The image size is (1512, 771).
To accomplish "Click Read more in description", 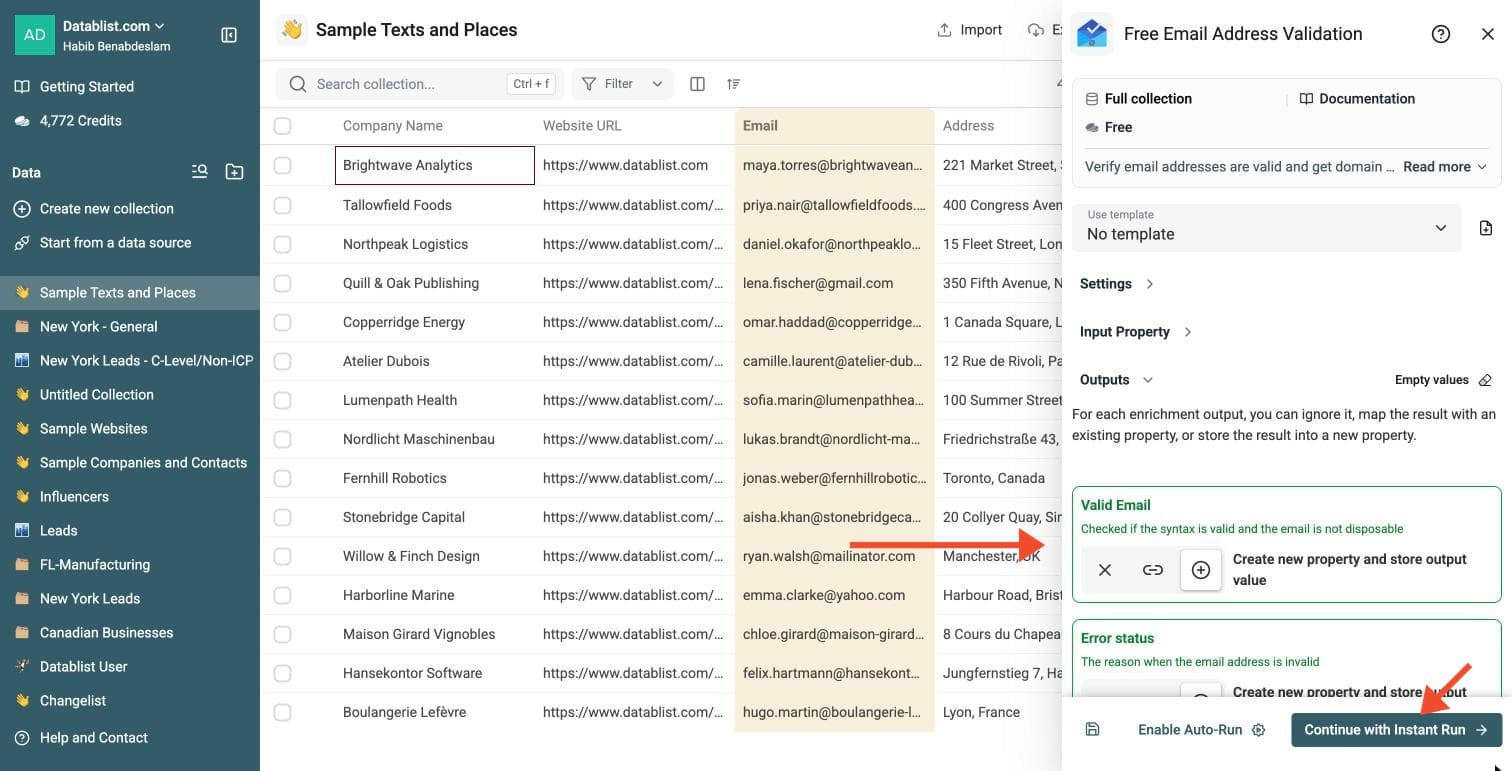I will 1445,167.
